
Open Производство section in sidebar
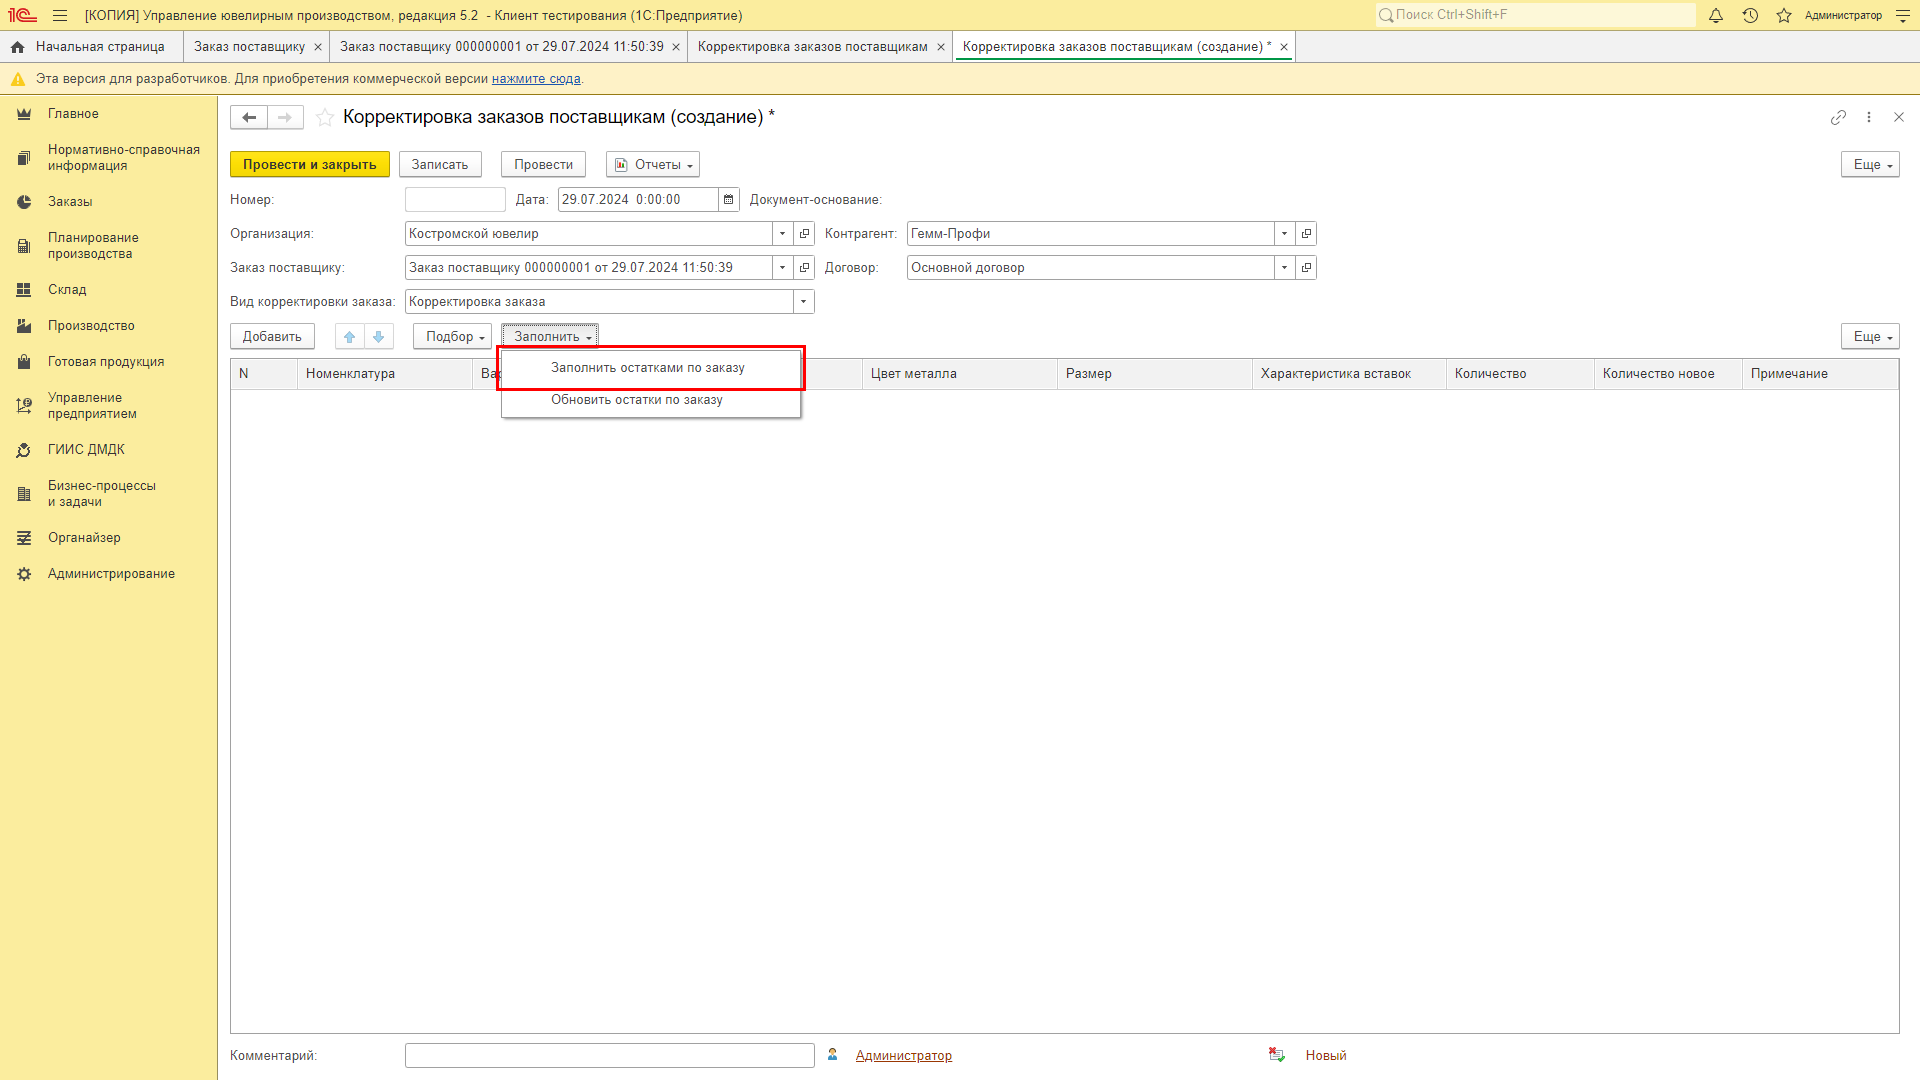pos(91,326)
